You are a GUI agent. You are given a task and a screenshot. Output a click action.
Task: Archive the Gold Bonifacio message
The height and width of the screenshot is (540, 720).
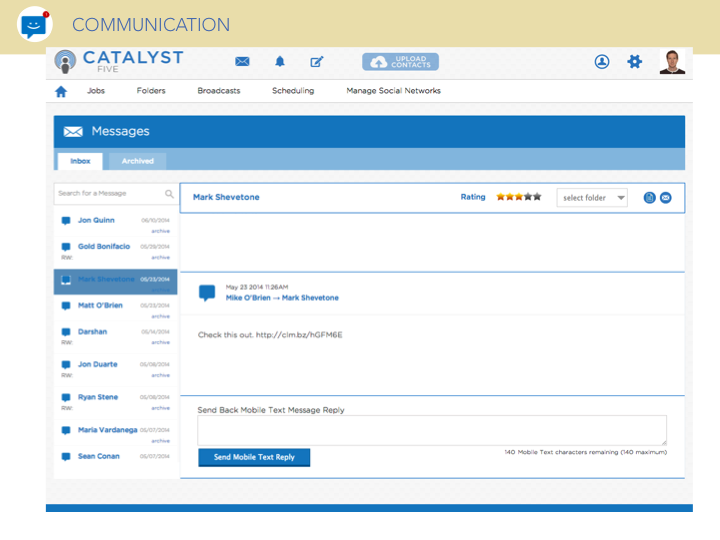[x=161, y=257]
